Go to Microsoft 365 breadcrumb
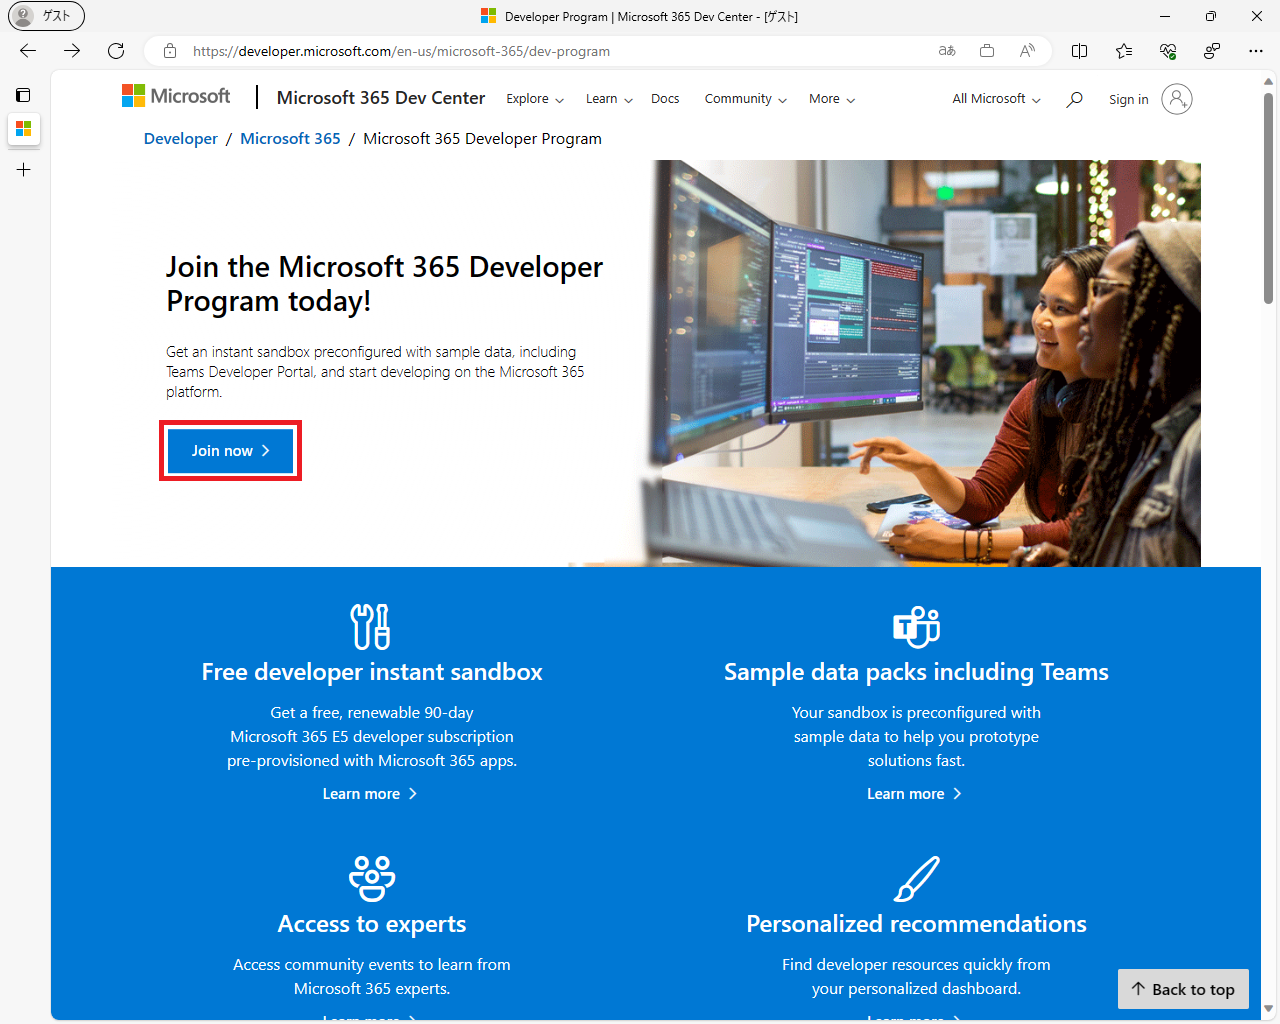This screenshot has height=1024, width=1280. point(290,139)
